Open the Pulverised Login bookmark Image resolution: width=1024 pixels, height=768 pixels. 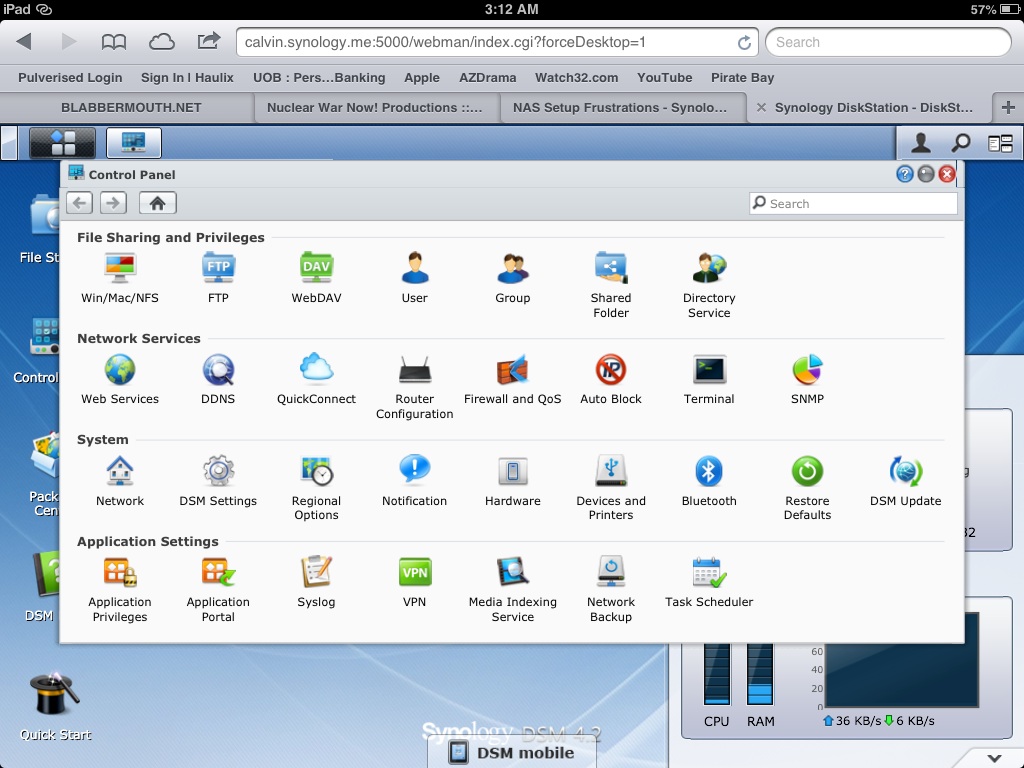70,78
